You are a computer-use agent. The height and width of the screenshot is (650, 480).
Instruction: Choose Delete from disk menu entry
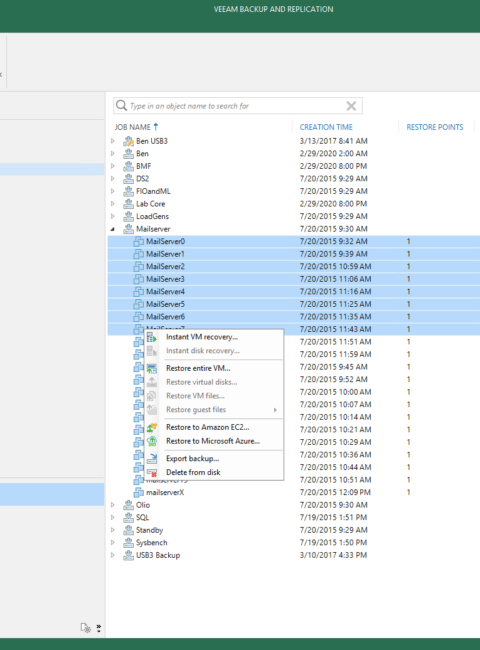tap(213, 472)
